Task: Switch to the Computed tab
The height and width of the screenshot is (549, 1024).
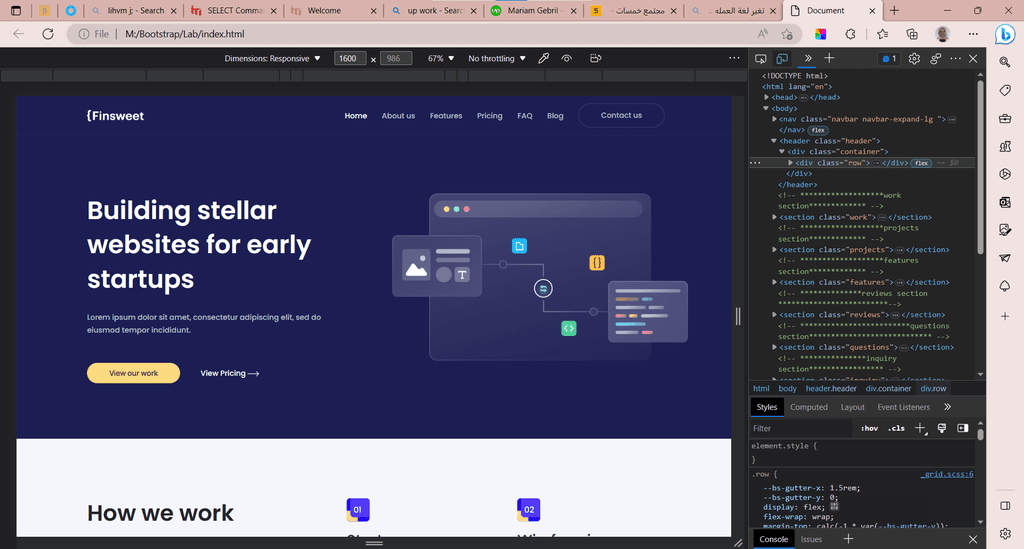Action: (x=808, y=407)
